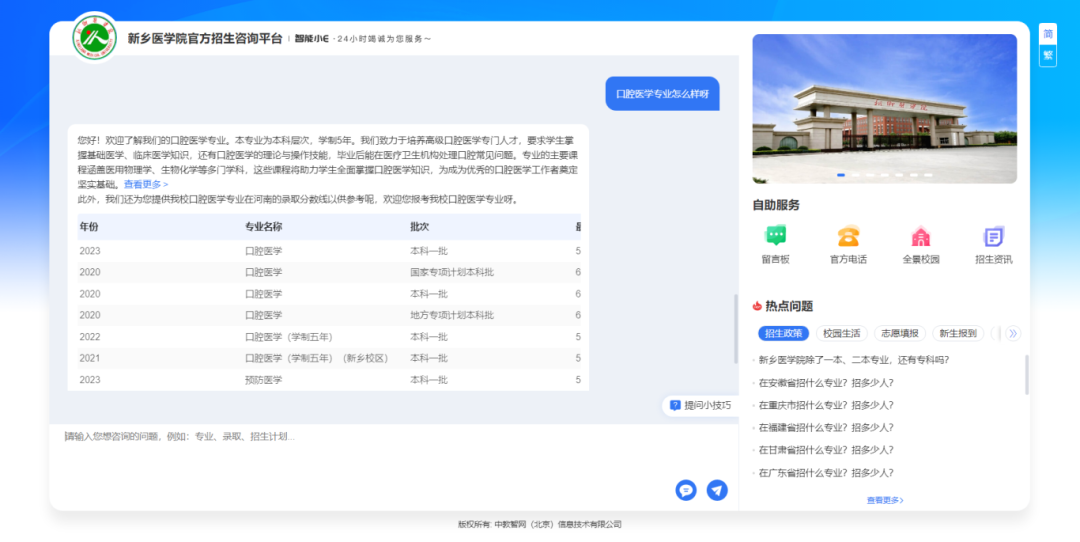Click the 预防医学 cell
This screenshot has height=542, width=1080.
click(264, 379)
